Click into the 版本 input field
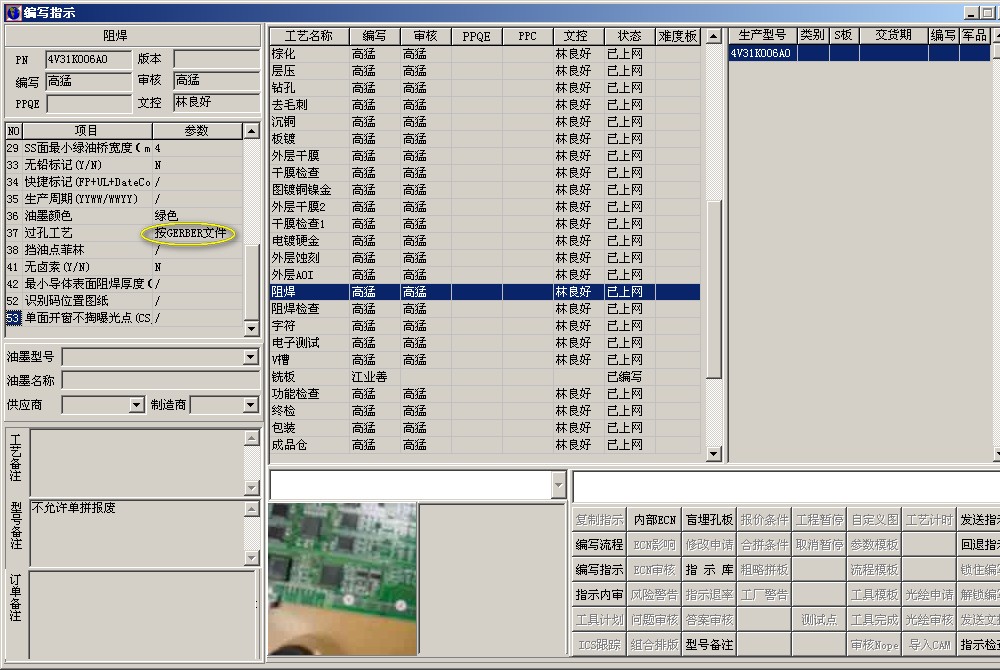 [216, 60]
